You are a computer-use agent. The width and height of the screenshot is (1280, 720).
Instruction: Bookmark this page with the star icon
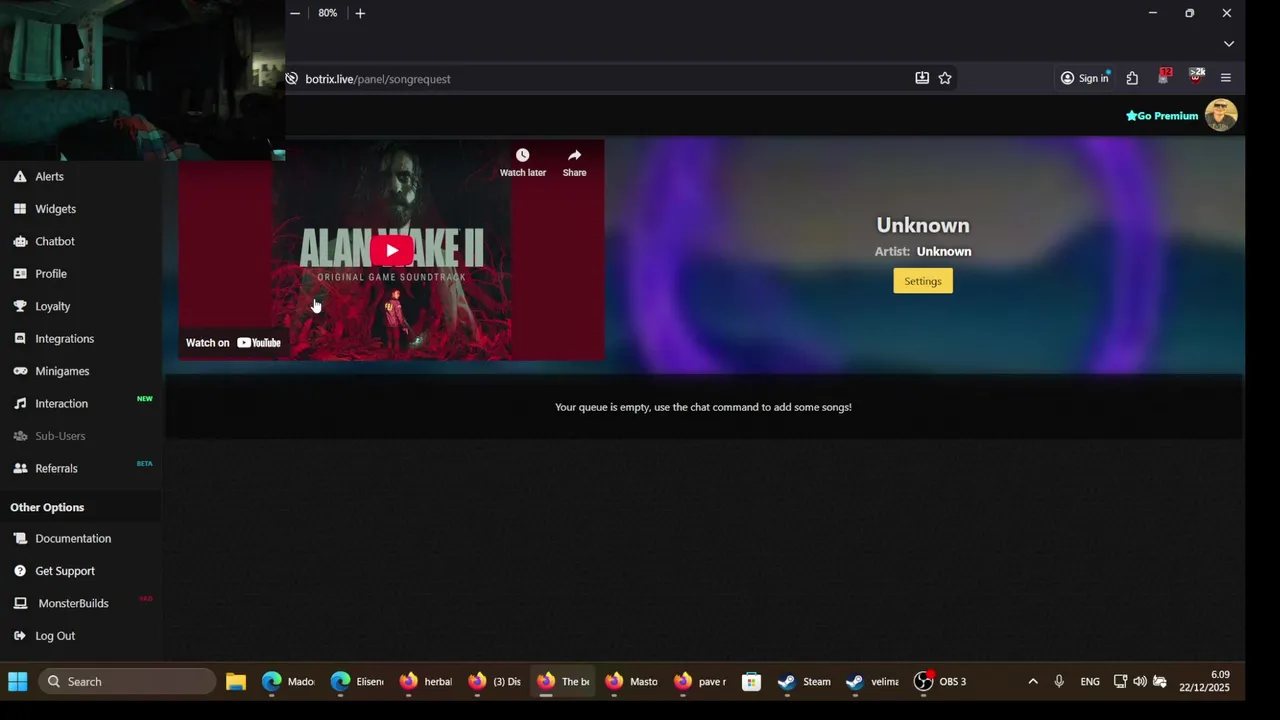click(945, 78)
